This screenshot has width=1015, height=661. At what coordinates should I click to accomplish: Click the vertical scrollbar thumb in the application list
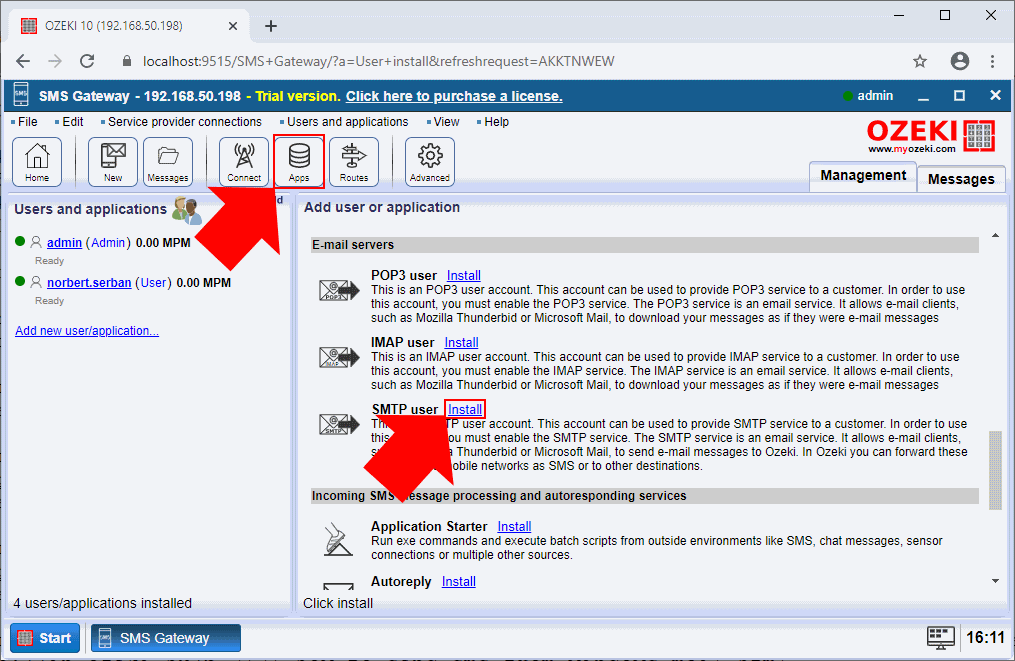(995, 471)
